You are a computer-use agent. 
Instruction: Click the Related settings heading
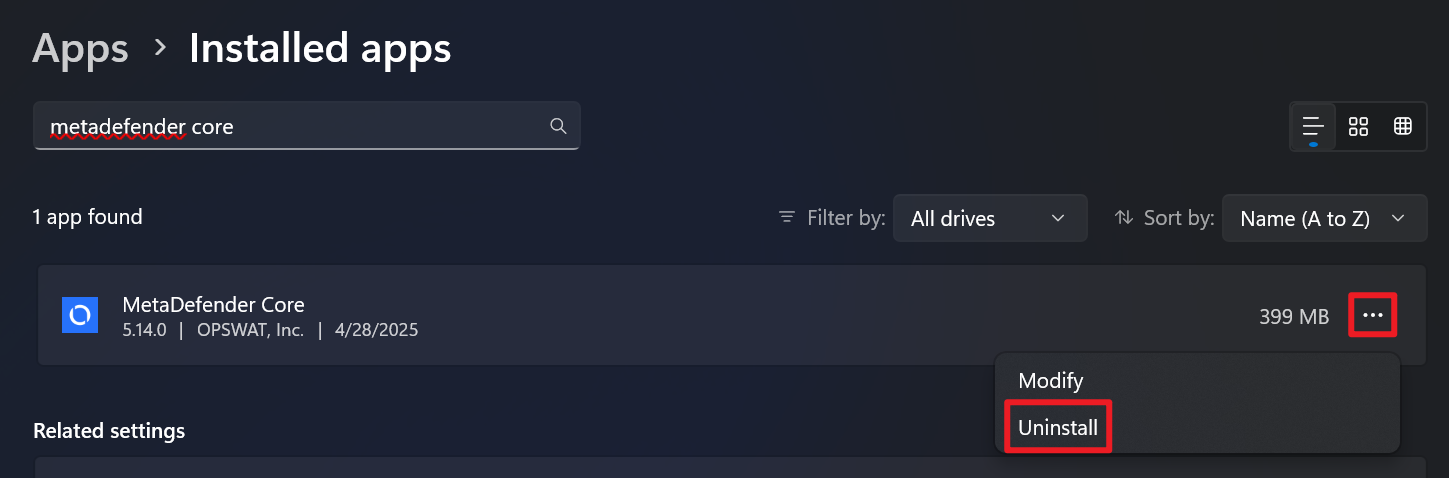109,431
